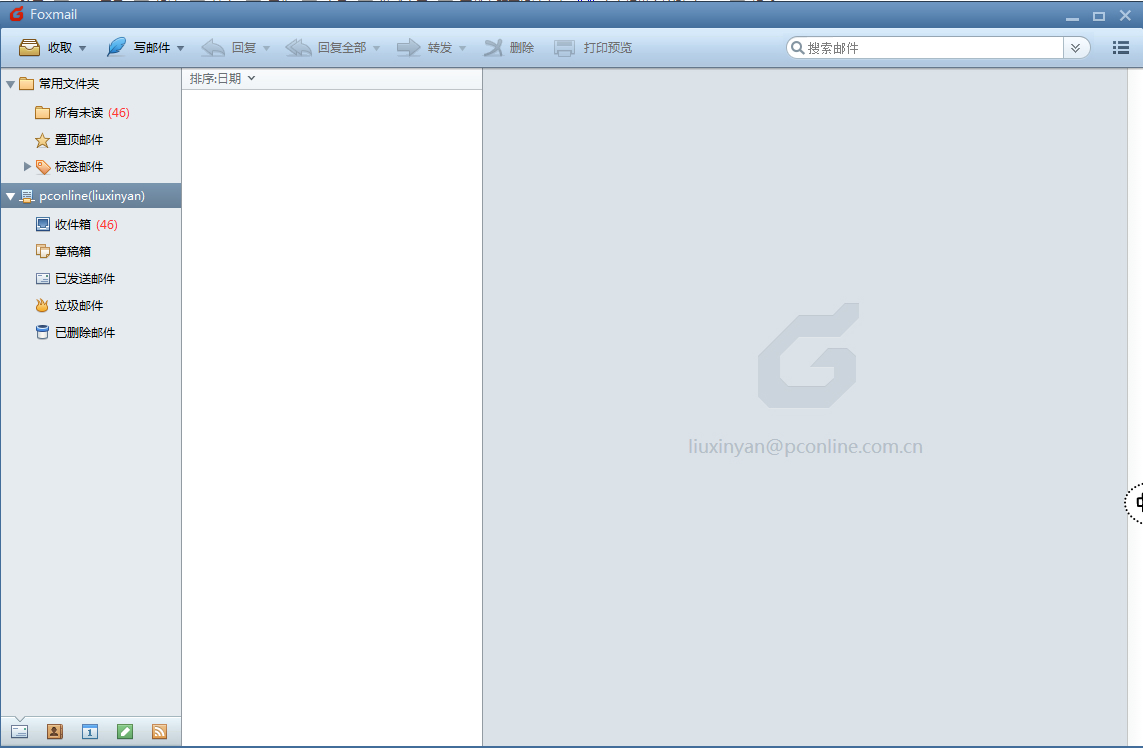Viewport: 1143px width, 748px height.
Task: Open the address book via bottom contacts icon
Action: 54,731
